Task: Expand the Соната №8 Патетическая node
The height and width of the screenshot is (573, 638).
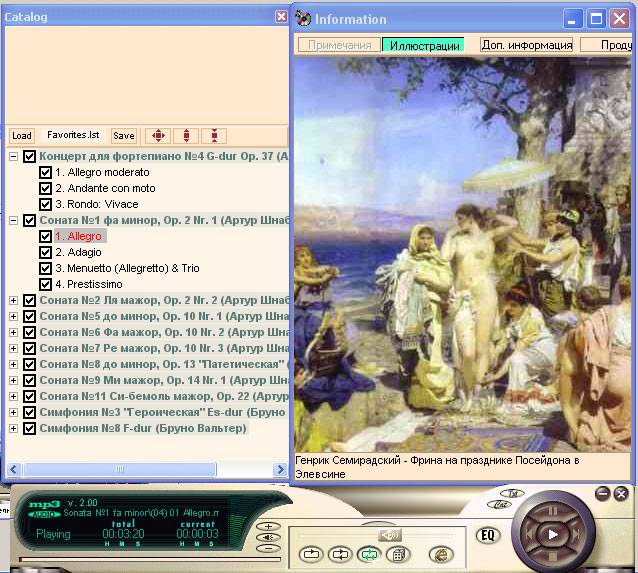Action: click(x=13, y=364)
